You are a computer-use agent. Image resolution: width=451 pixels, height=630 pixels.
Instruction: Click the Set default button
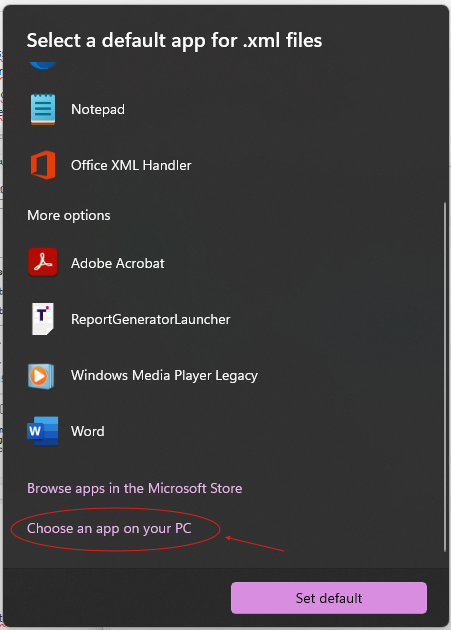point(329,598)
